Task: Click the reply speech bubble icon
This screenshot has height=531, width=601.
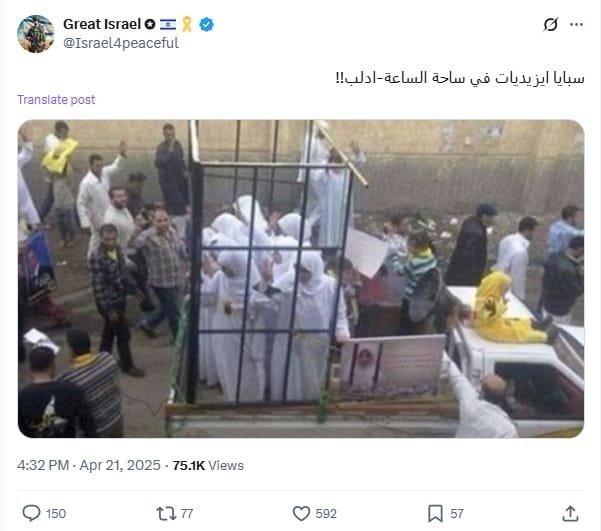Action: point(31,513)
